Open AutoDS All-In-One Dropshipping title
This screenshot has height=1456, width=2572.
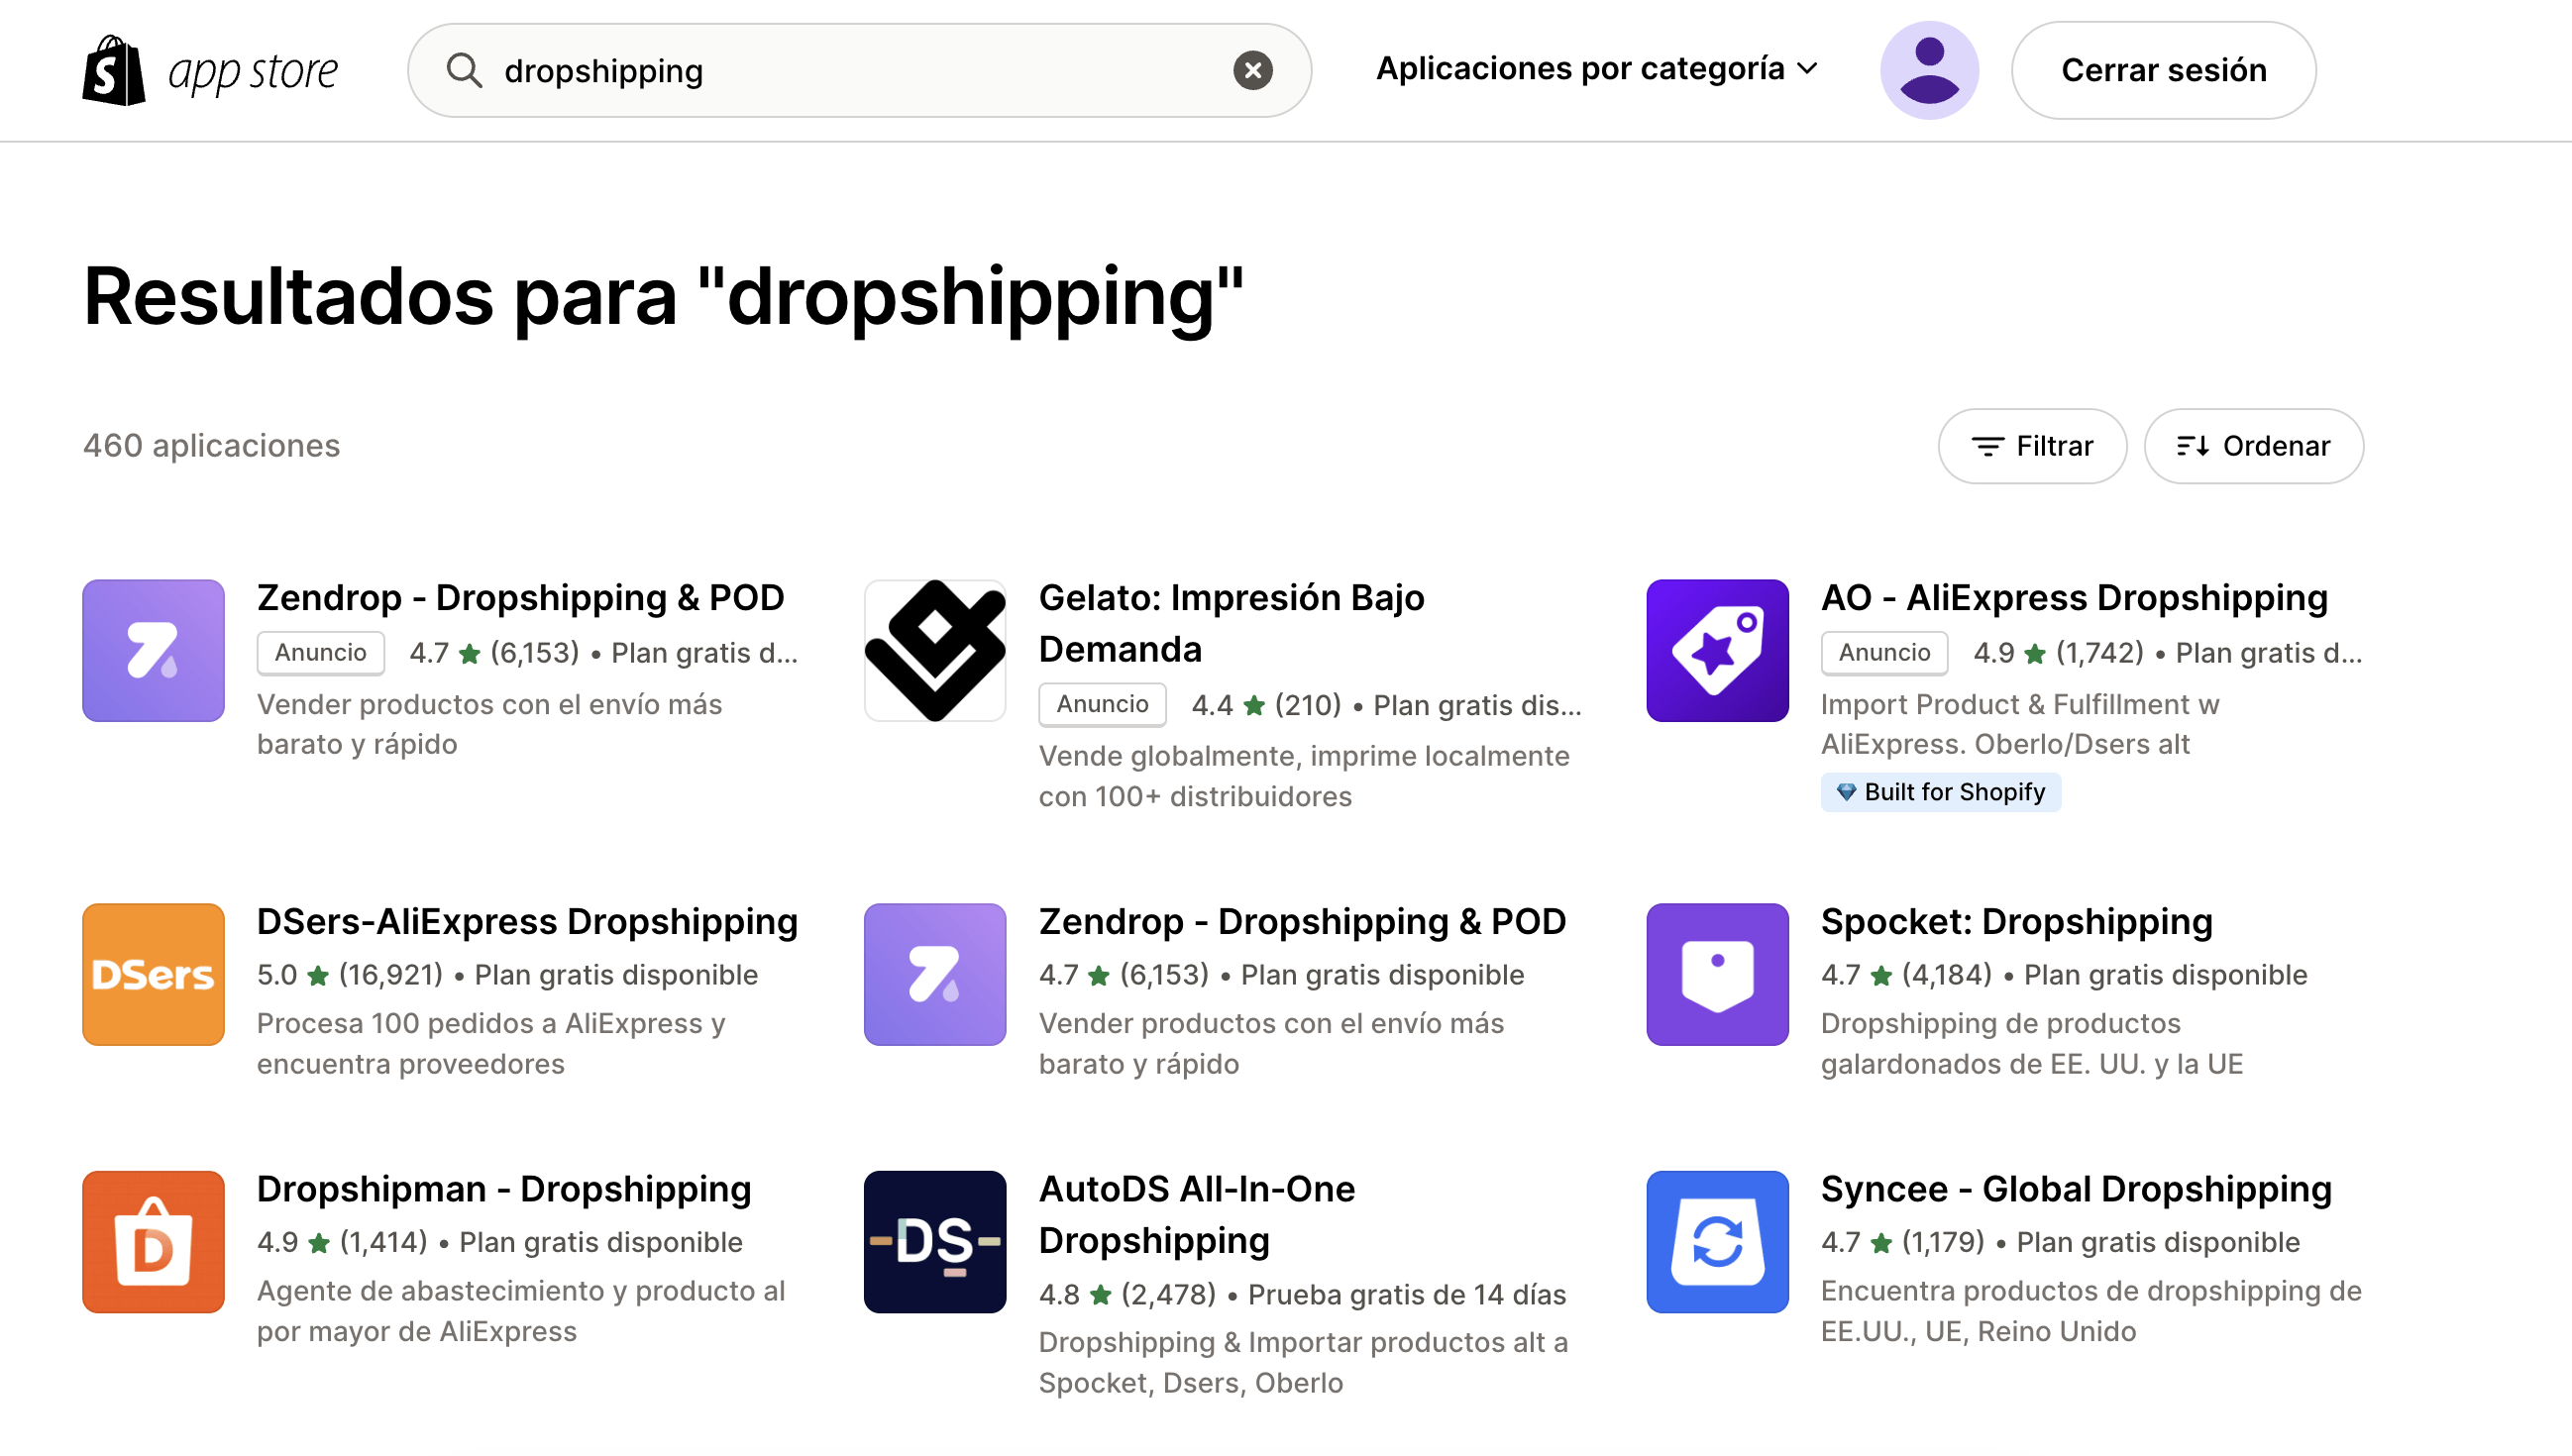pyautogui.click(x=1197, y=1214)
